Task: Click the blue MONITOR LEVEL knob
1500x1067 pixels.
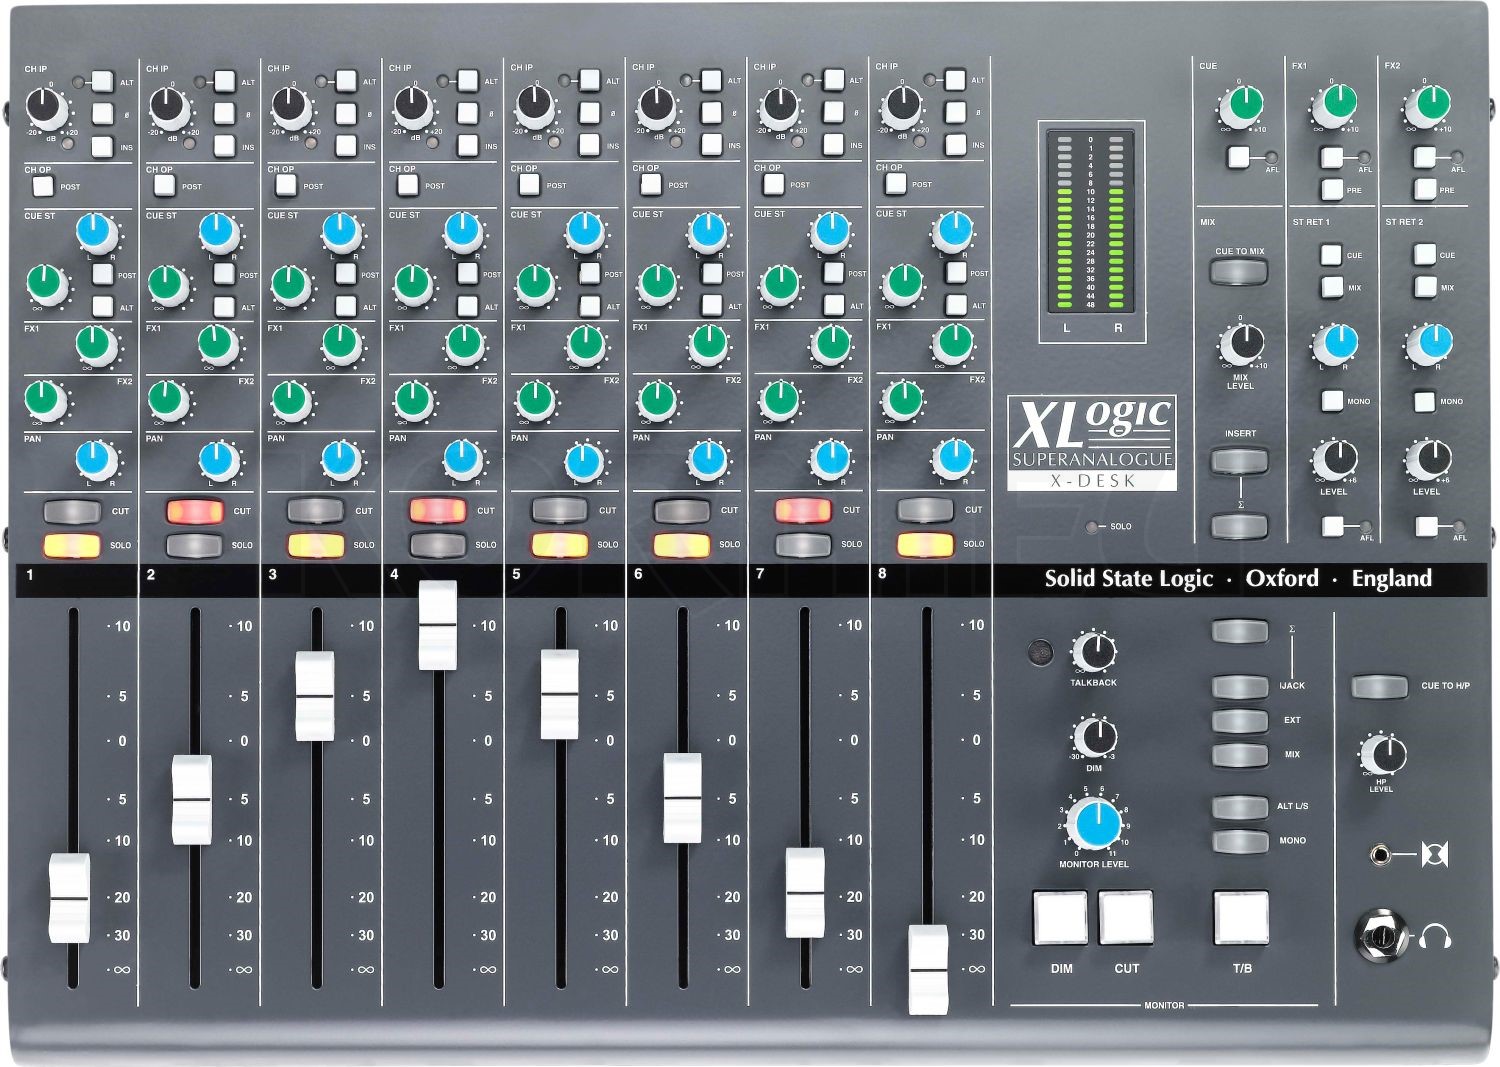Action: point(1095,824)
